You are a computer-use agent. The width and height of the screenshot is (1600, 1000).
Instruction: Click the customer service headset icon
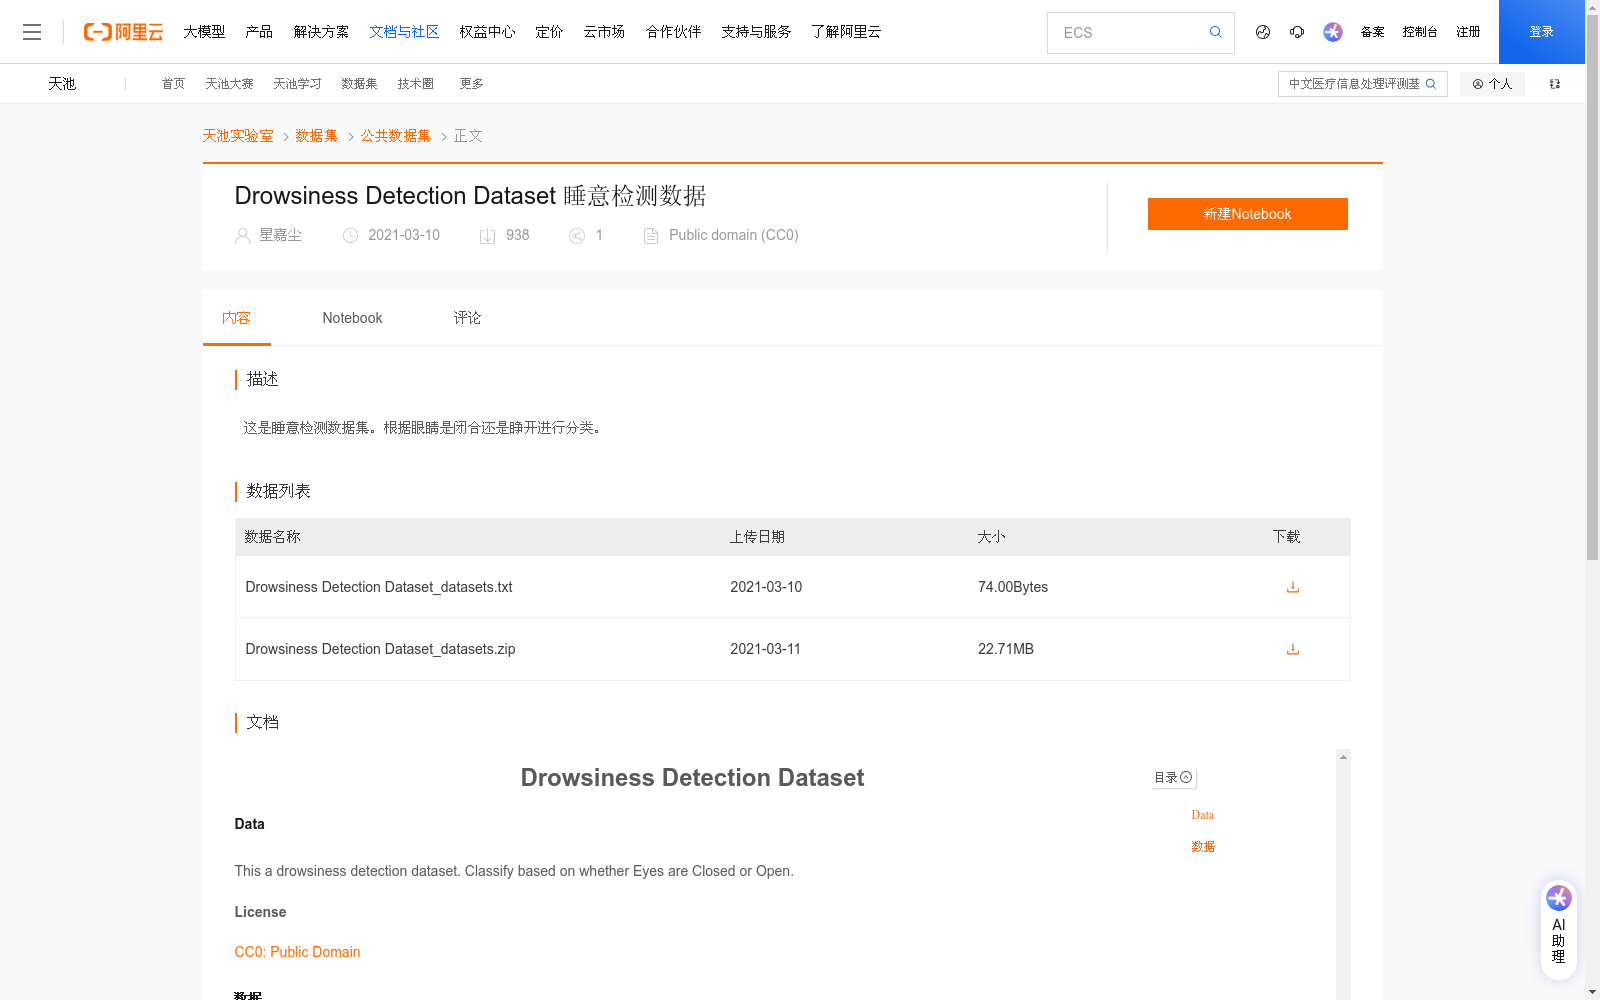click(x=1297, y=32)
